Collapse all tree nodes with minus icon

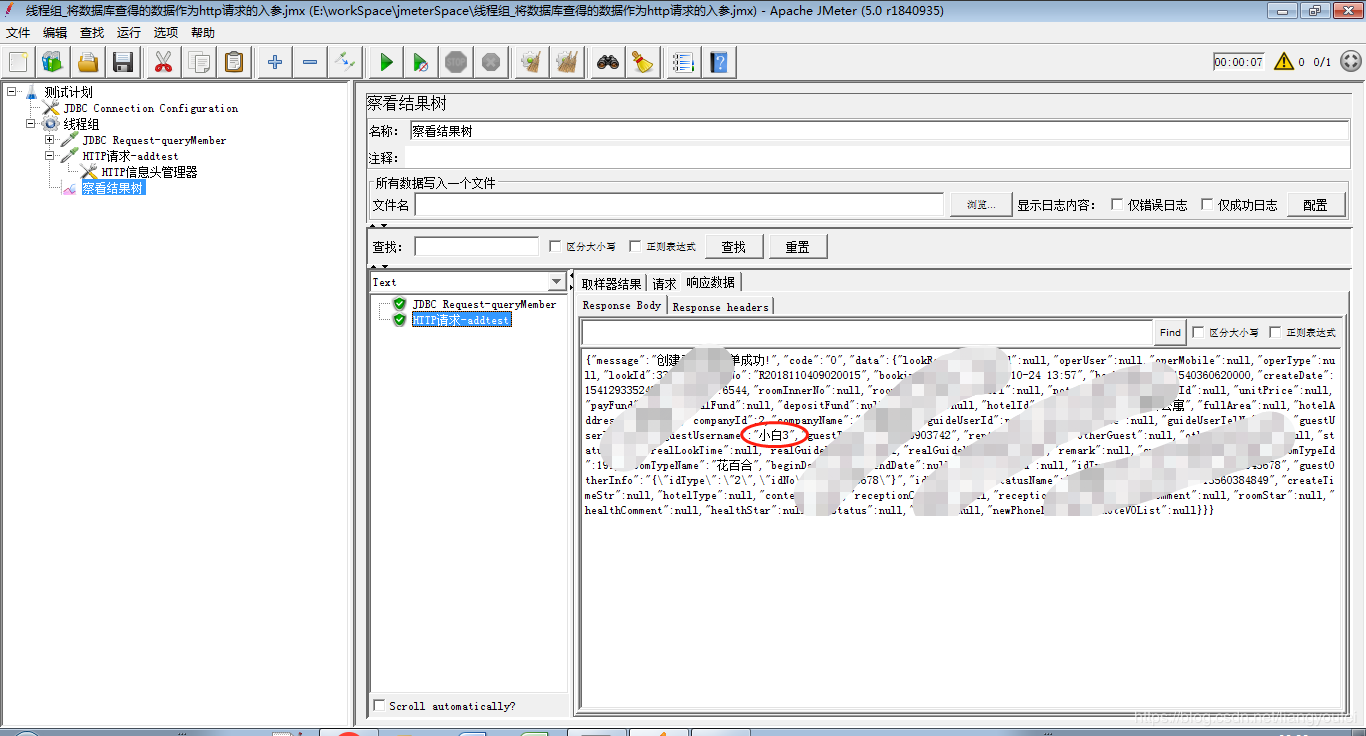coord(310,62)
